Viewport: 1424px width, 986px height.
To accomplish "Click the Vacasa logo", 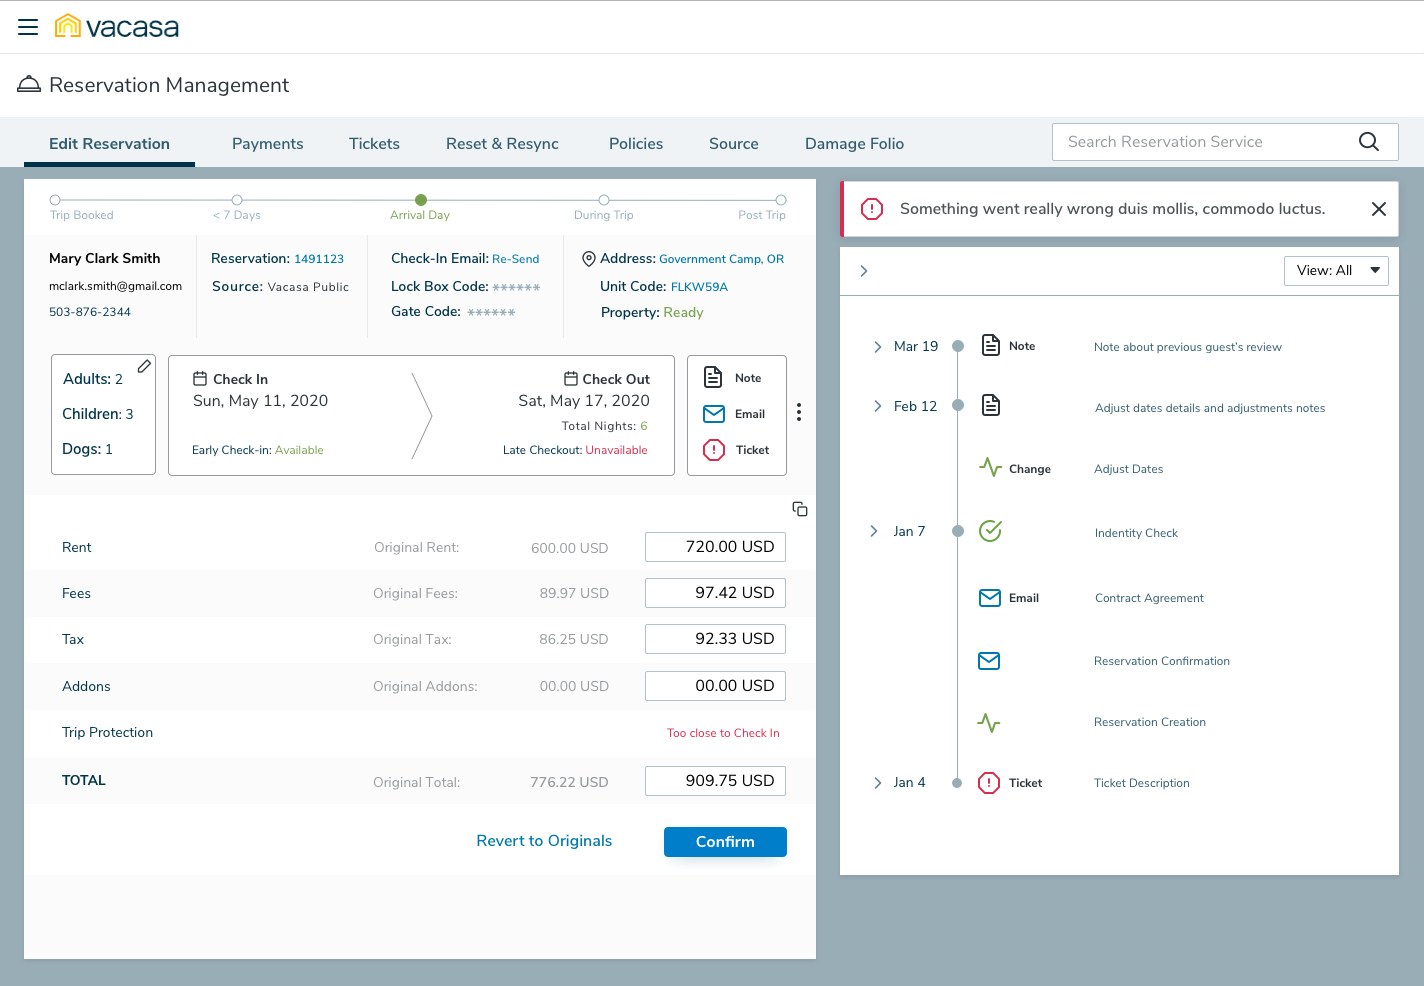I will 117,26.
